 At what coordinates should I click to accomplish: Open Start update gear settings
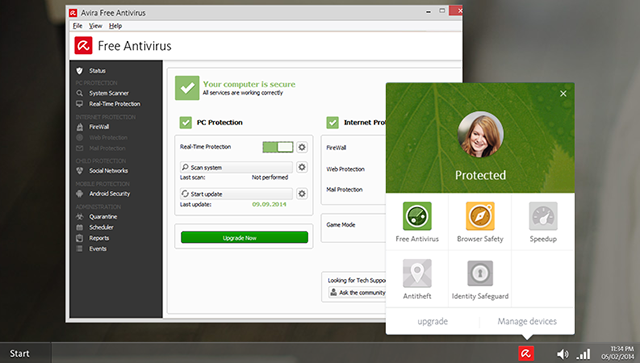pos(302,194)
